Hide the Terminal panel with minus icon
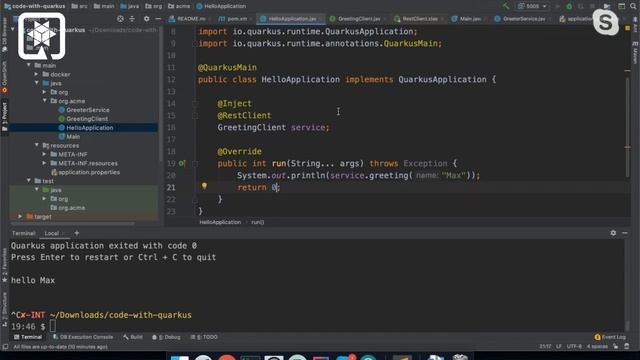Viewport: 640px width, 360px height. (625, 233)
